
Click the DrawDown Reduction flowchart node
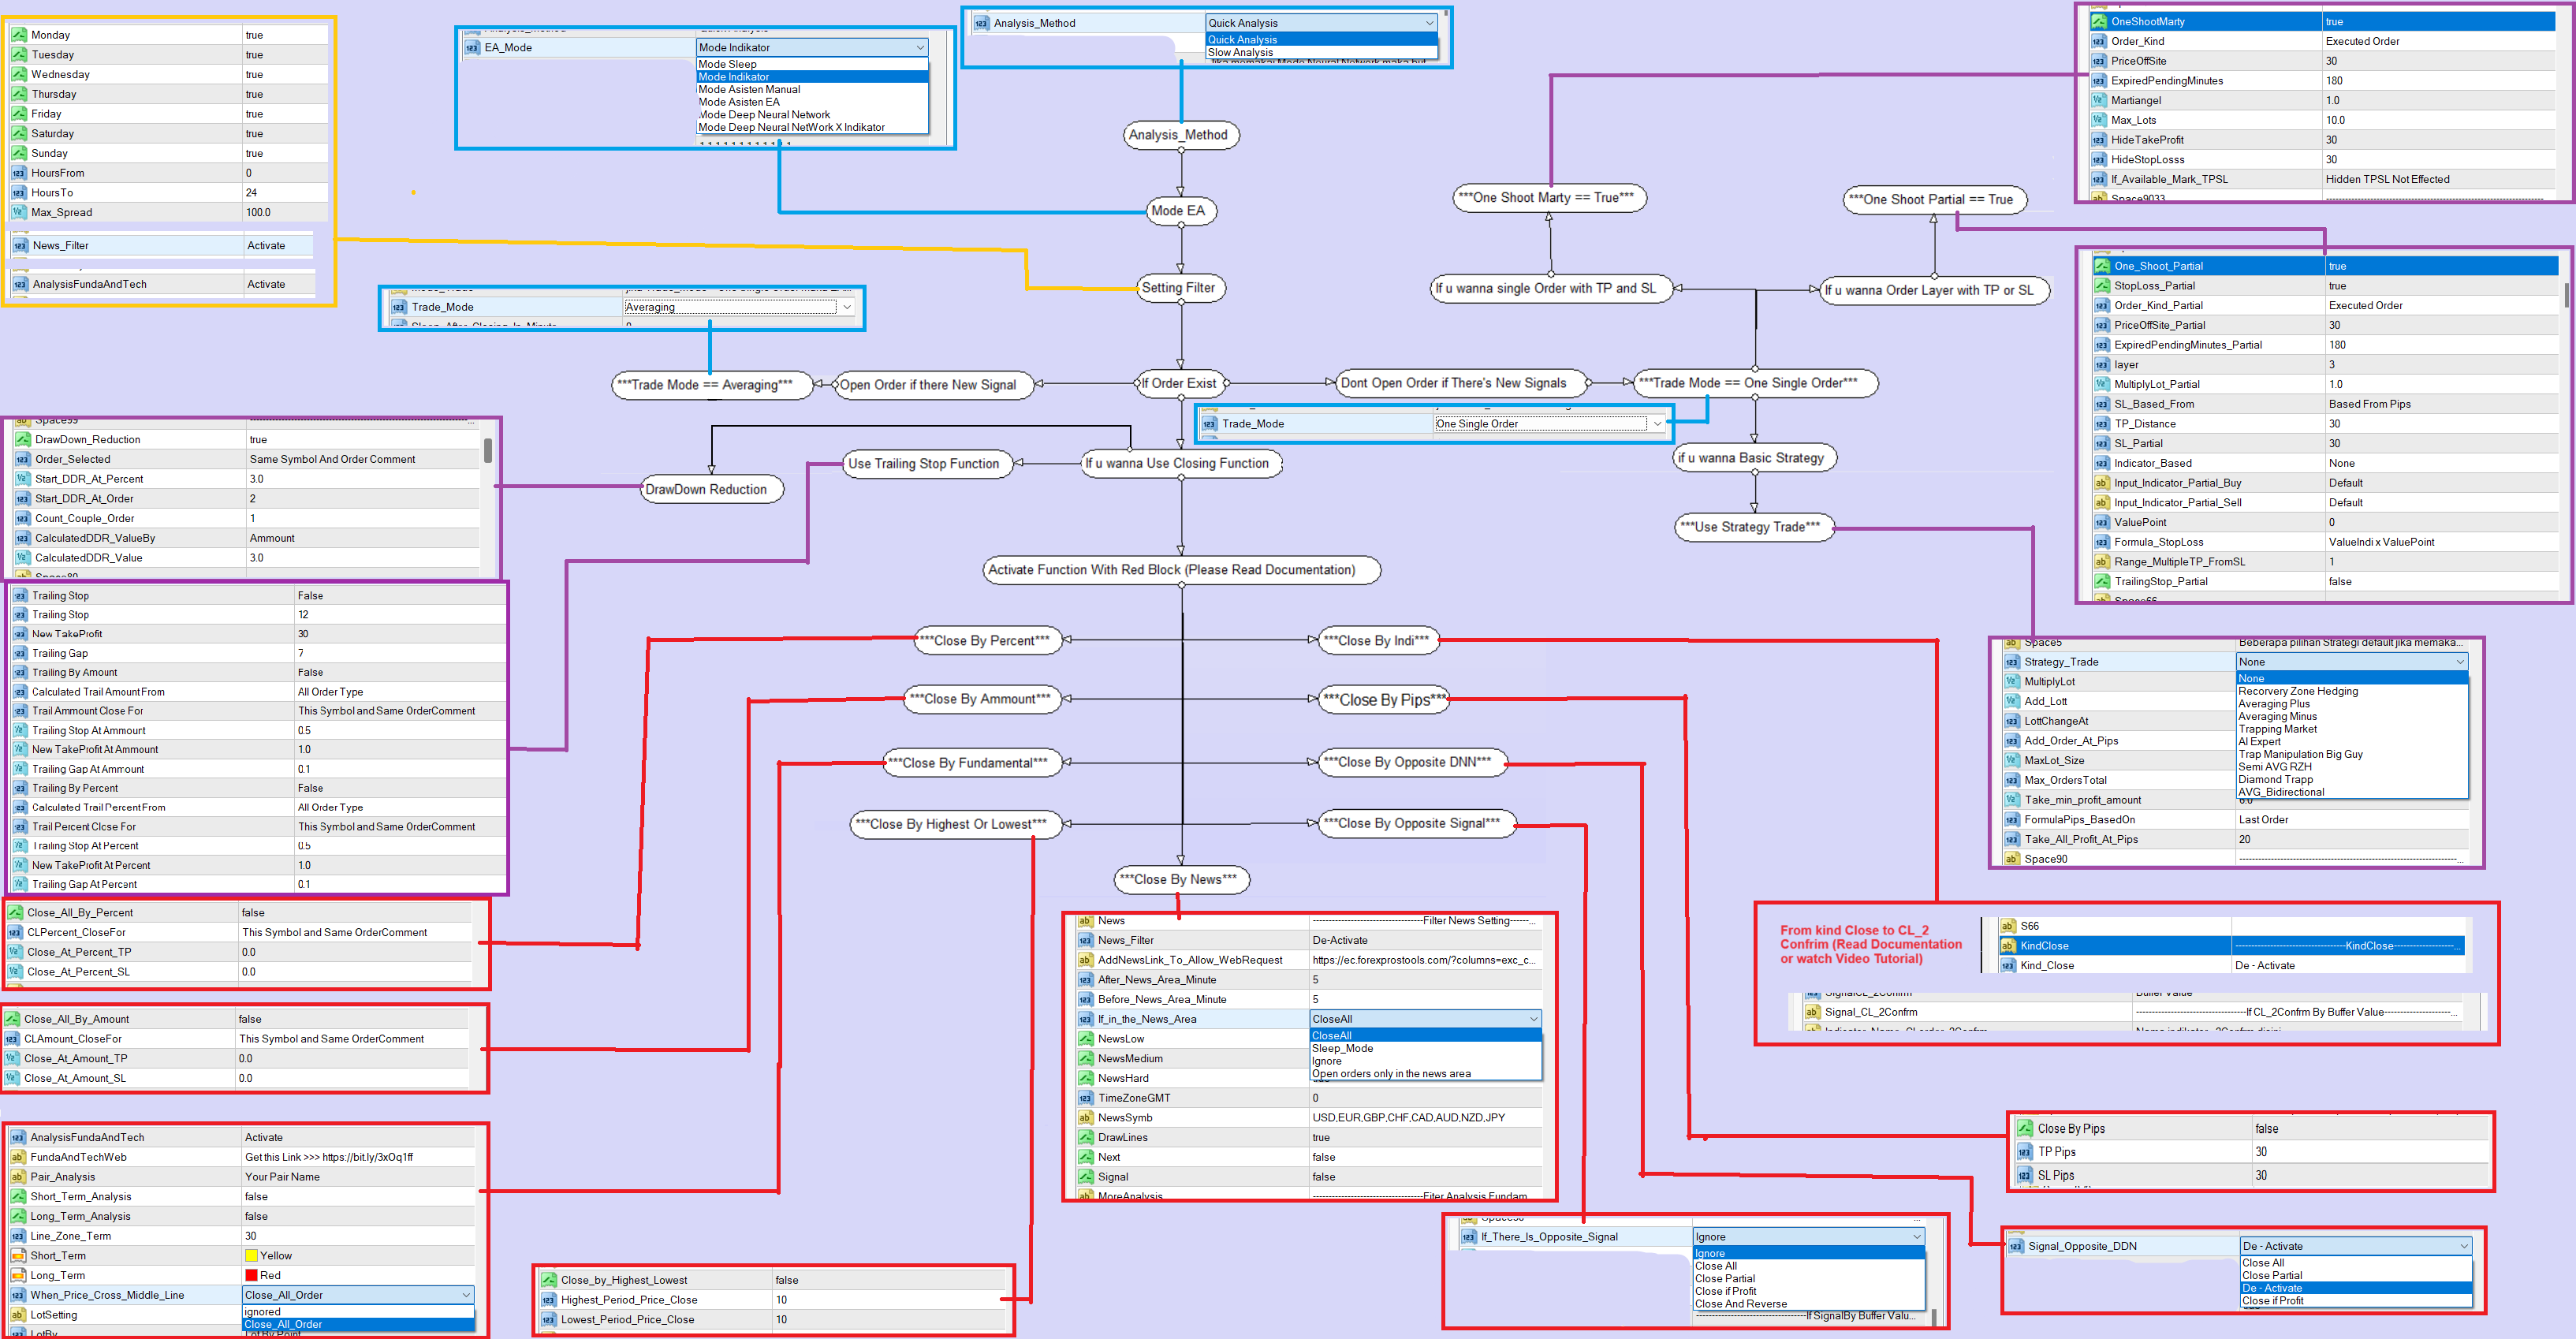point(711,490)
